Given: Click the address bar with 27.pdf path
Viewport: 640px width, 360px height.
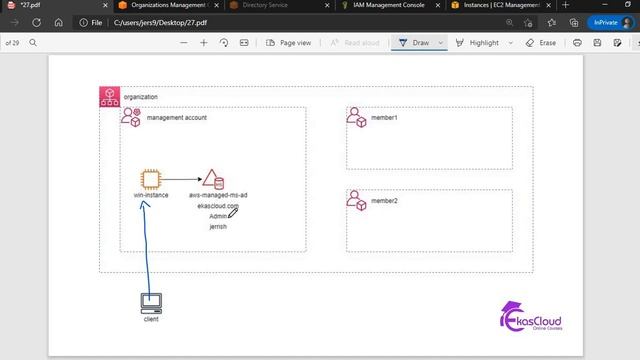Looking at the screenshot, I should coord(160,23).
